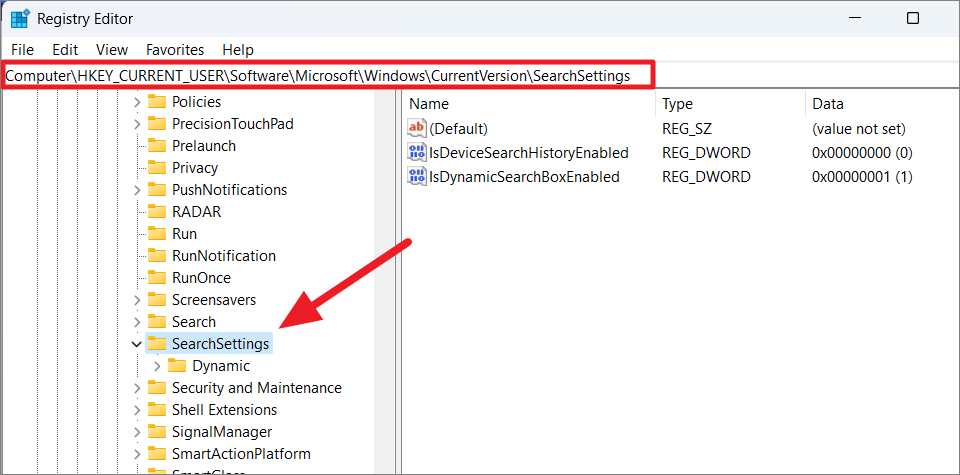Click the IsDynamicSearchBoxEnabled DWORD icon

[x=416, y=177]
